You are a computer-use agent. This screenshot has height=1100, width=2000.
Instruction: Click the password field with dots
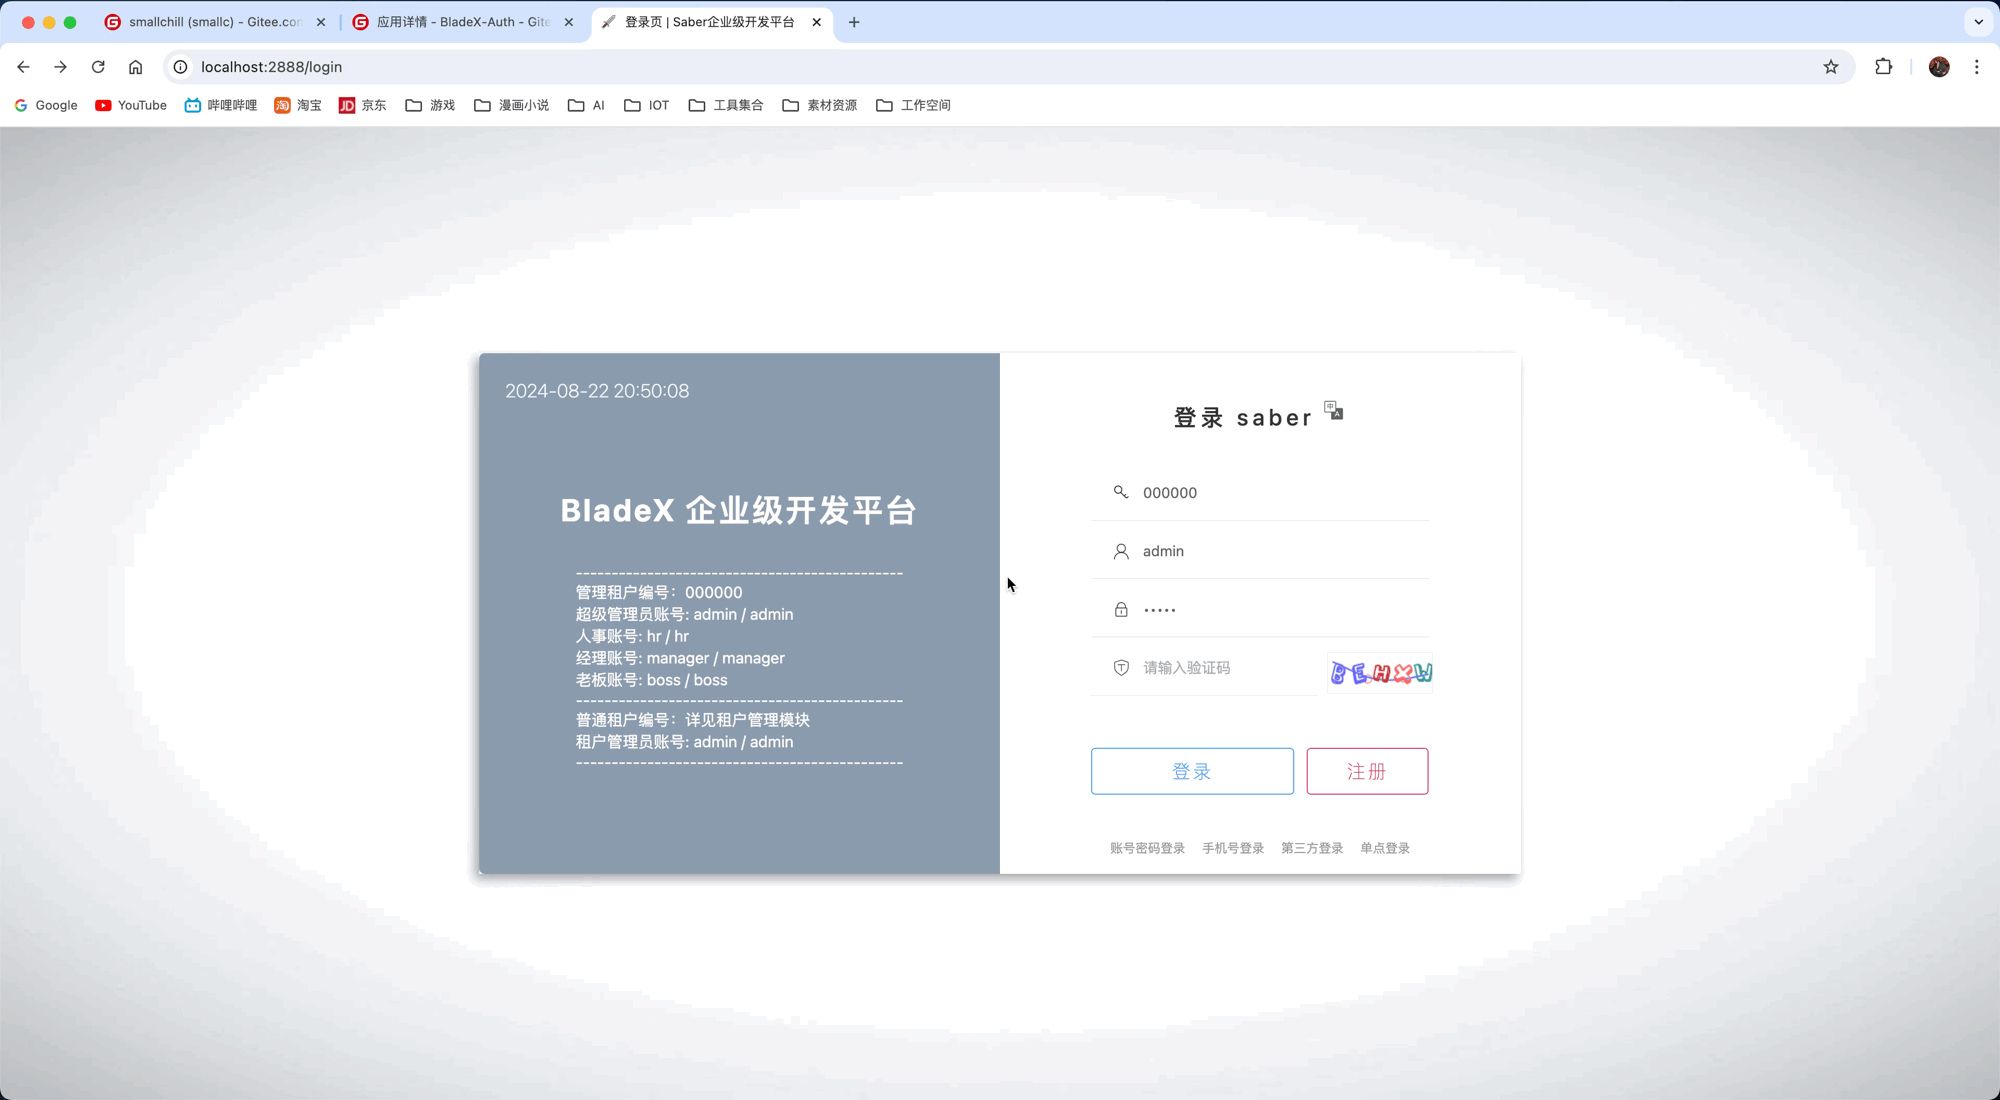tap(1260, 610)
